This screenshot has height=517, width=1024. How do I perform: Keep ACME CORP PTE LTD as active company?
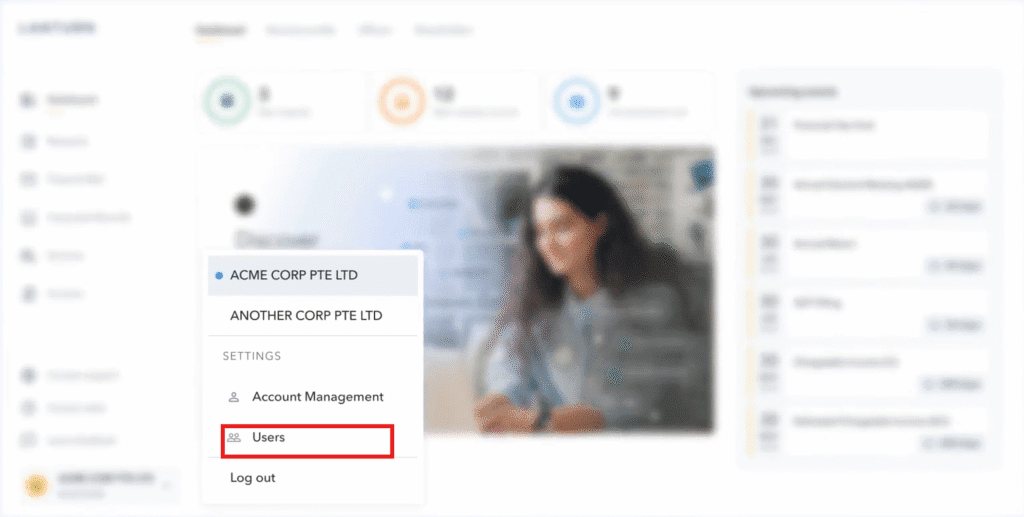(294, 275)
